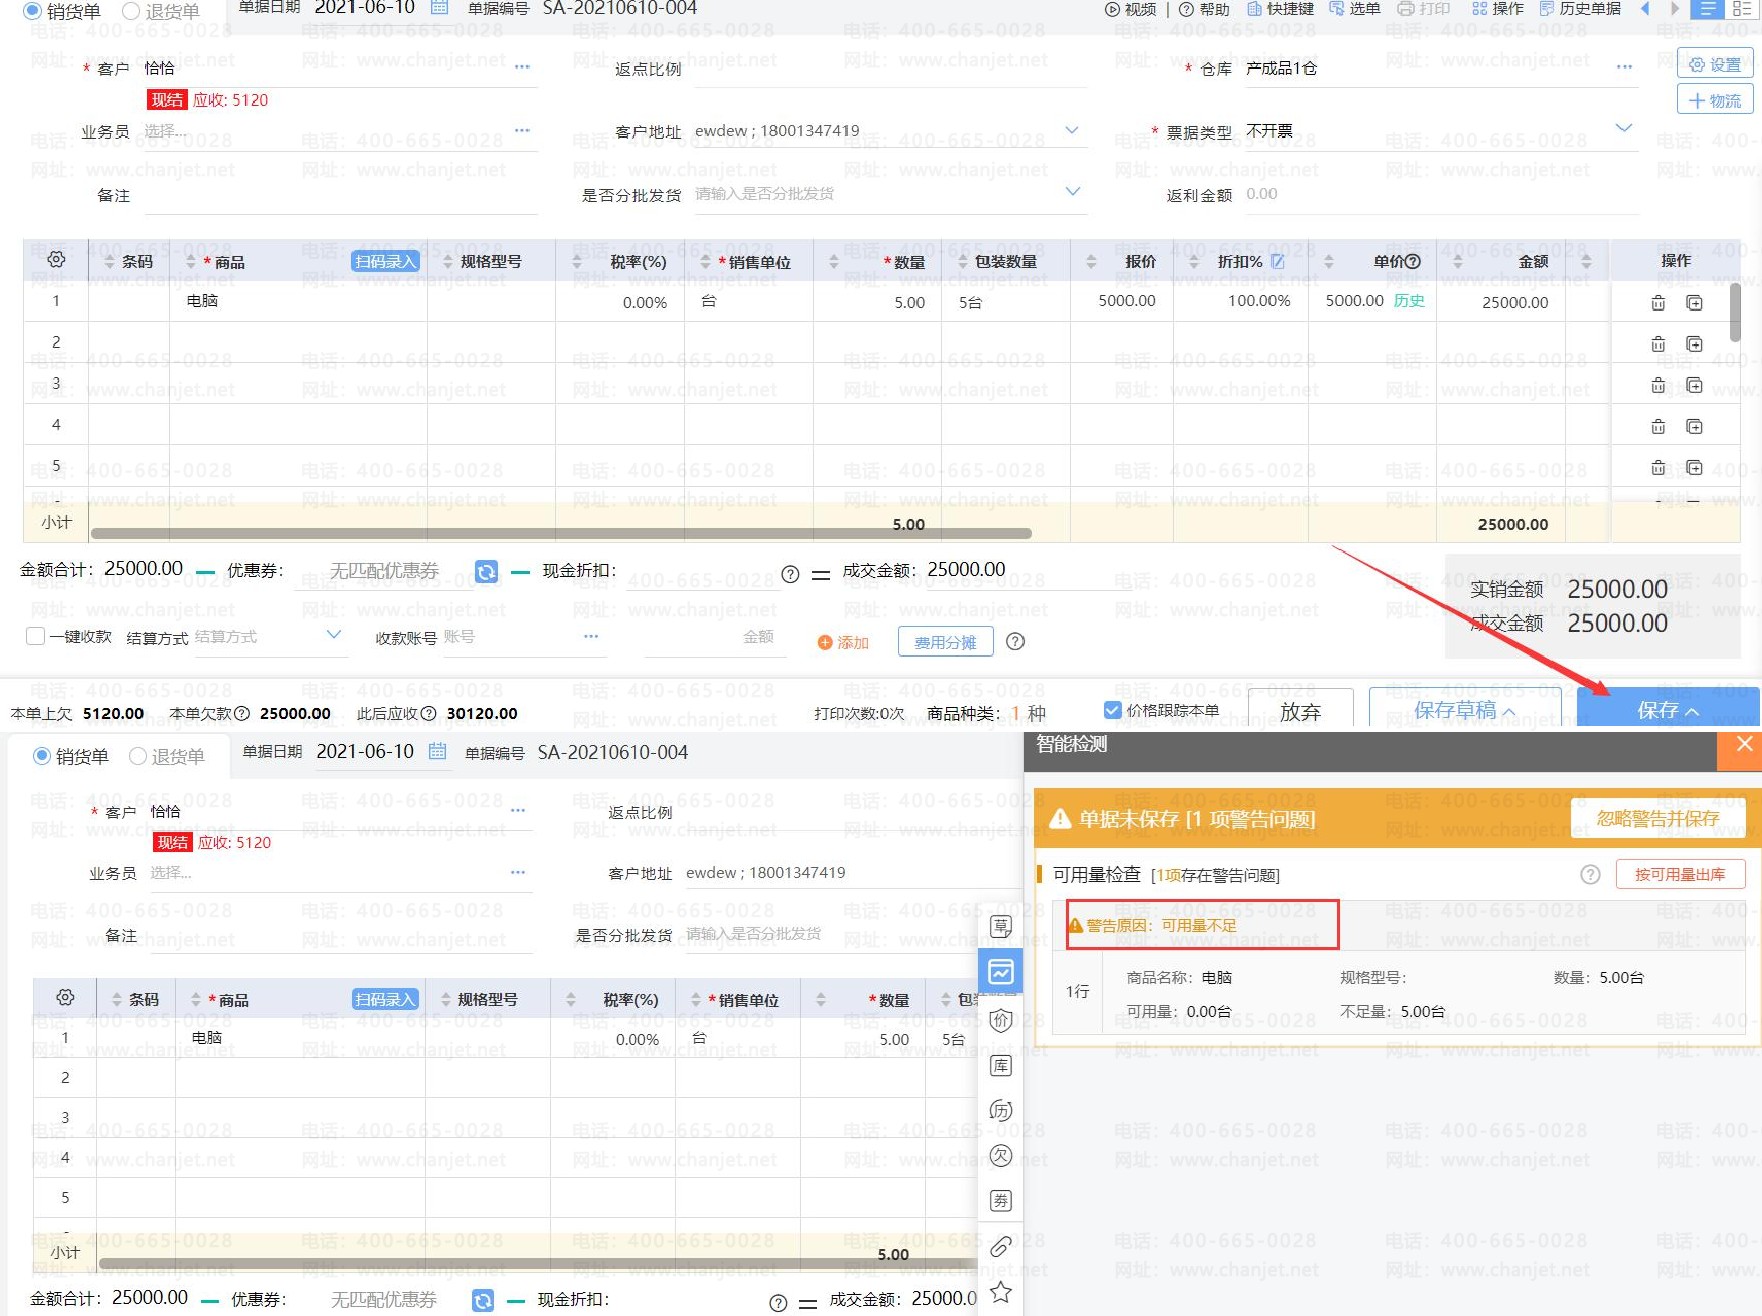
Task: Select the 退货单 radio button
Action: click(131, 12)
